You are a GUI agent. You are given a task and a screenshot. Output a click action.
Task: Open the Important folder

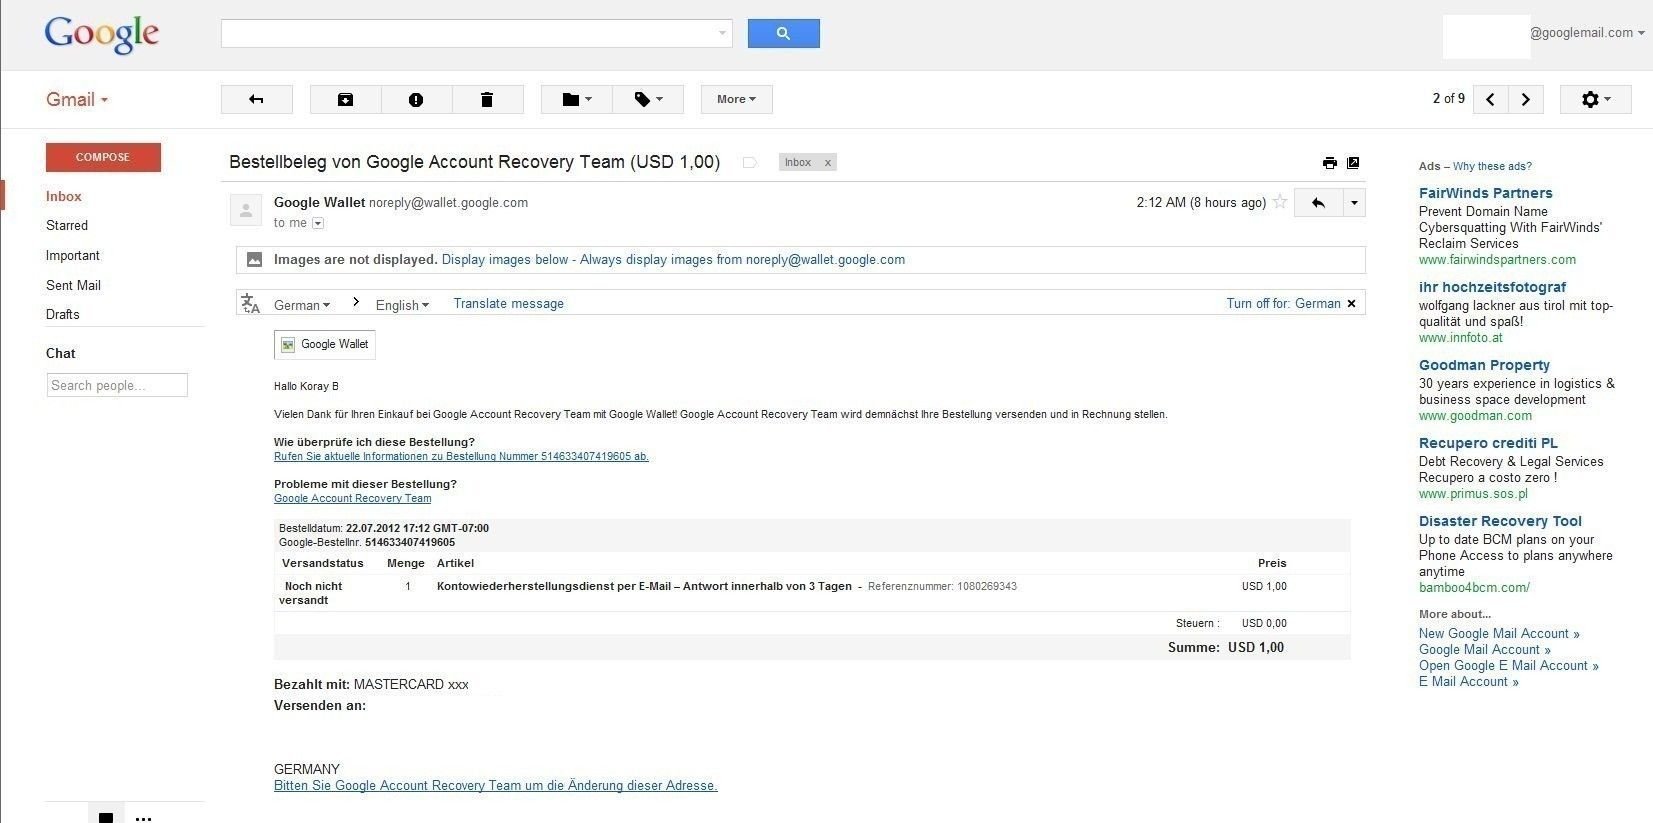click(x=72, y=255)
